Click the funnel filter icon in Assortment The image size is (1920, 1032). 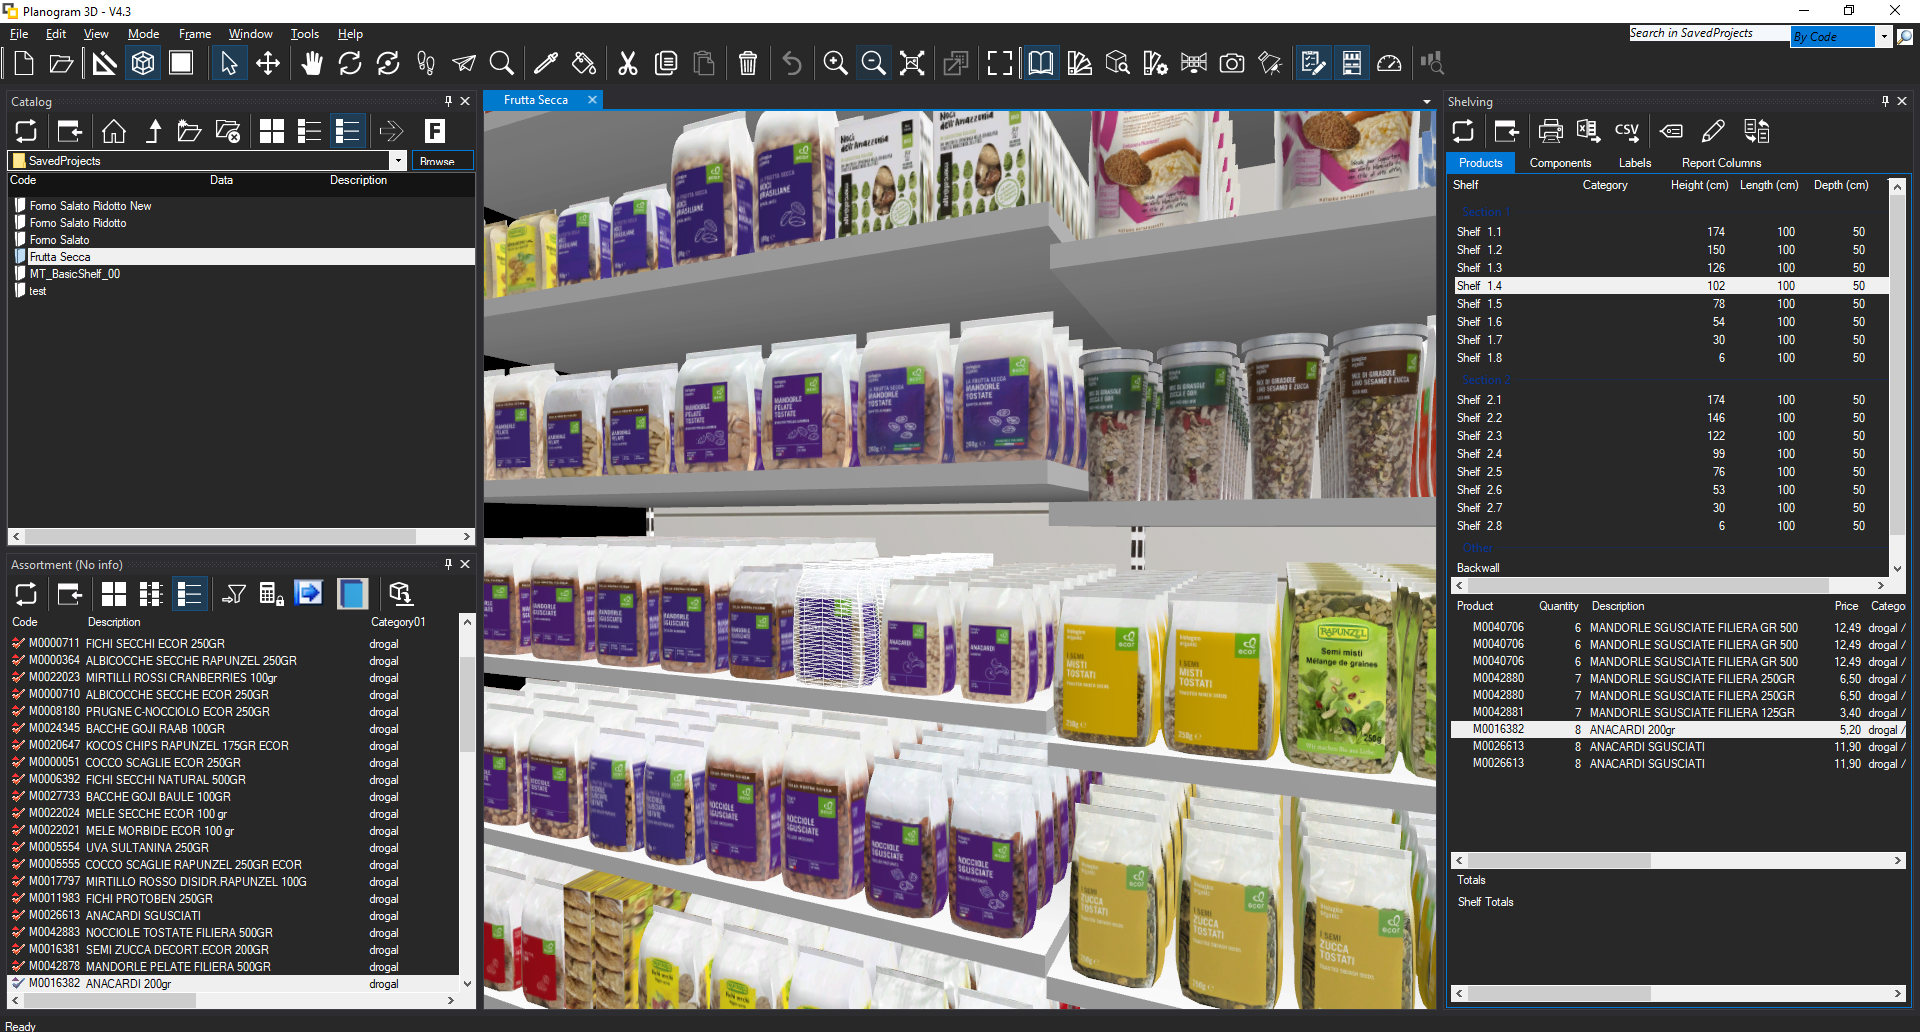click(234, 594)
